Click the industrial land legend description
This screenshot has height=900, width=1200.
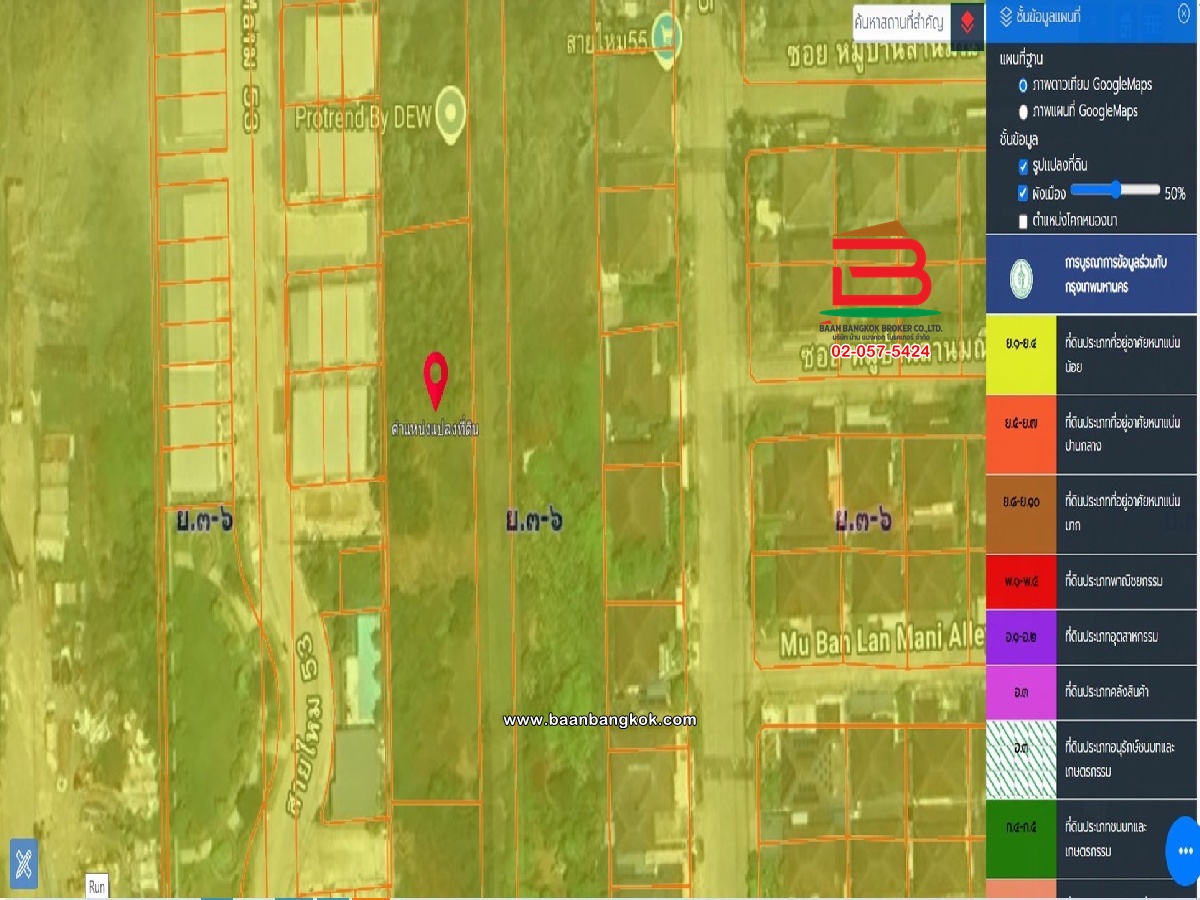point(1114,636)
